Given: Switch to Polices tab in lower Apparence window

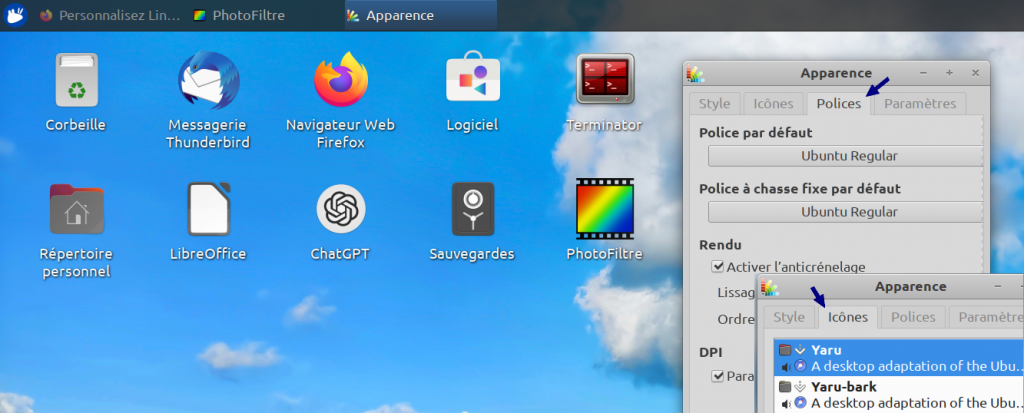Looking at the screenshot, I should [913, 317].
